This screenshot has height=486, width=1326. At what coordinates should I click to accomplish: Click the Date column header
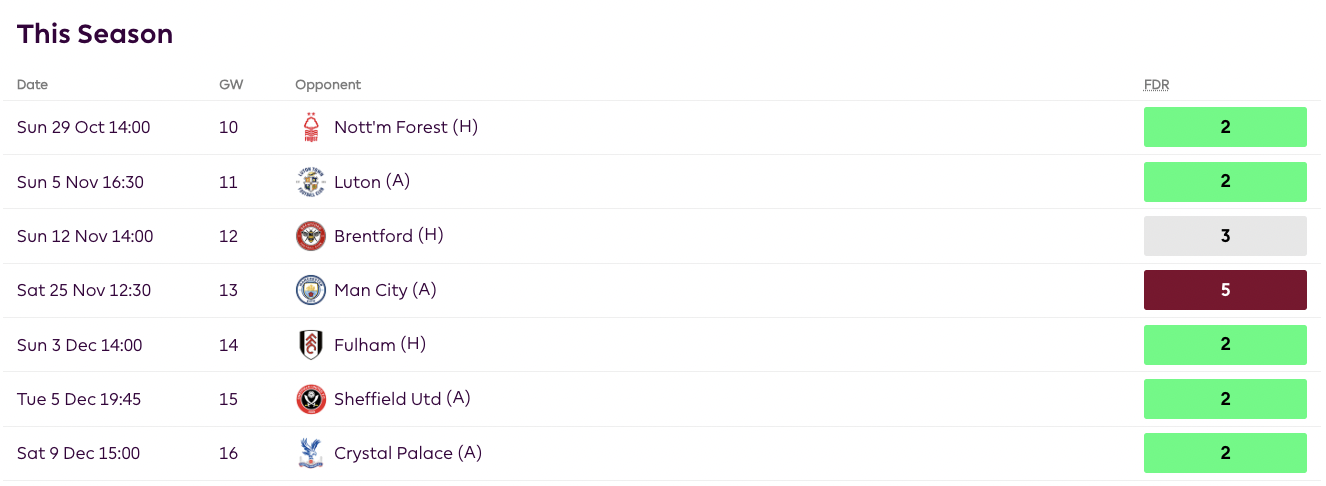[x=32, y=85]
